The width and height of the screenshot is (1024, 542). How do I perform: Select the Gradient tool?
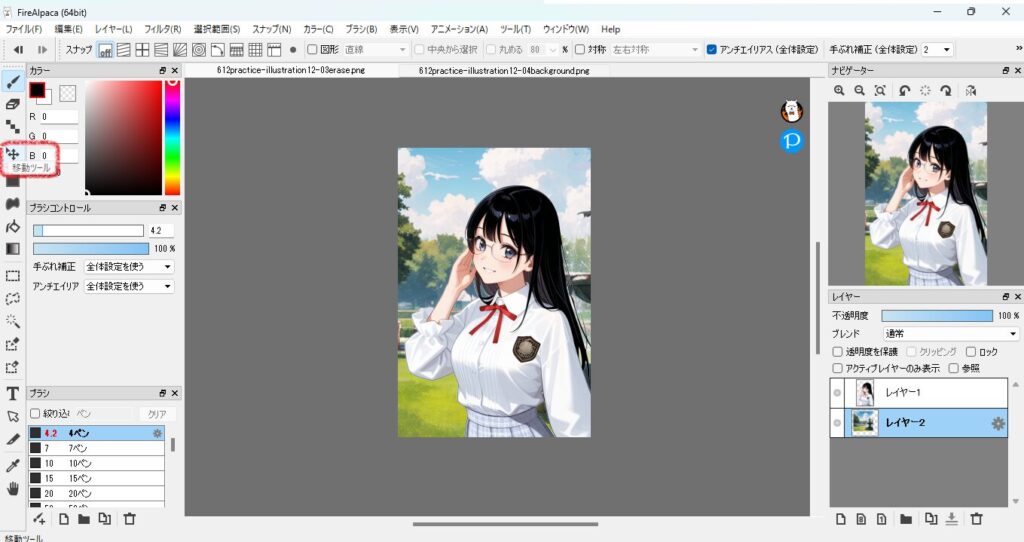[12, 249]
